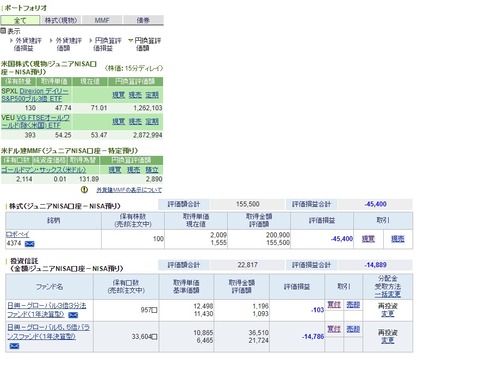
Task: Click the ポートフォリオ heading
Action: tap(25, 8)
